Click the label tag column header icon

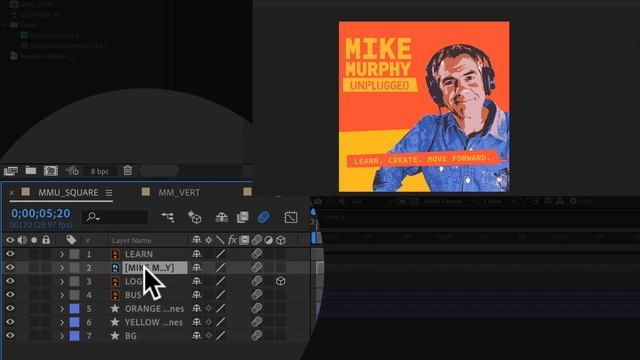71,240
